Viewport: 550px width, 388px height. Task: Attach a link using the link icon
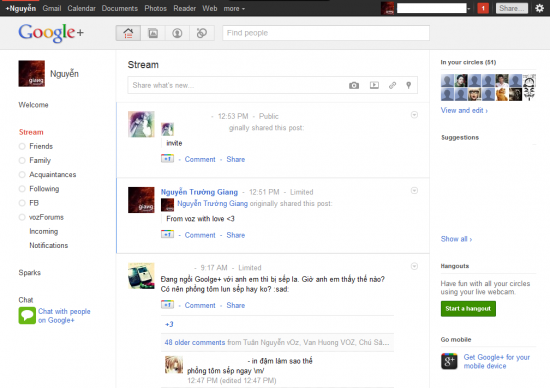[x=393, y=85]
